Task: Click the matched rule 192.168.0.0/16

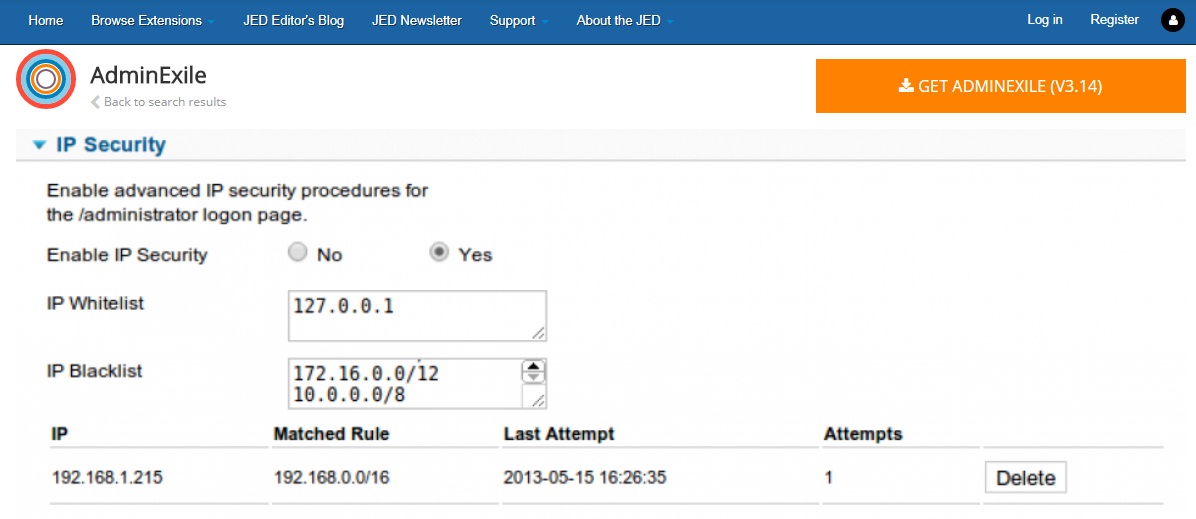Action: [x=332, y=478]
